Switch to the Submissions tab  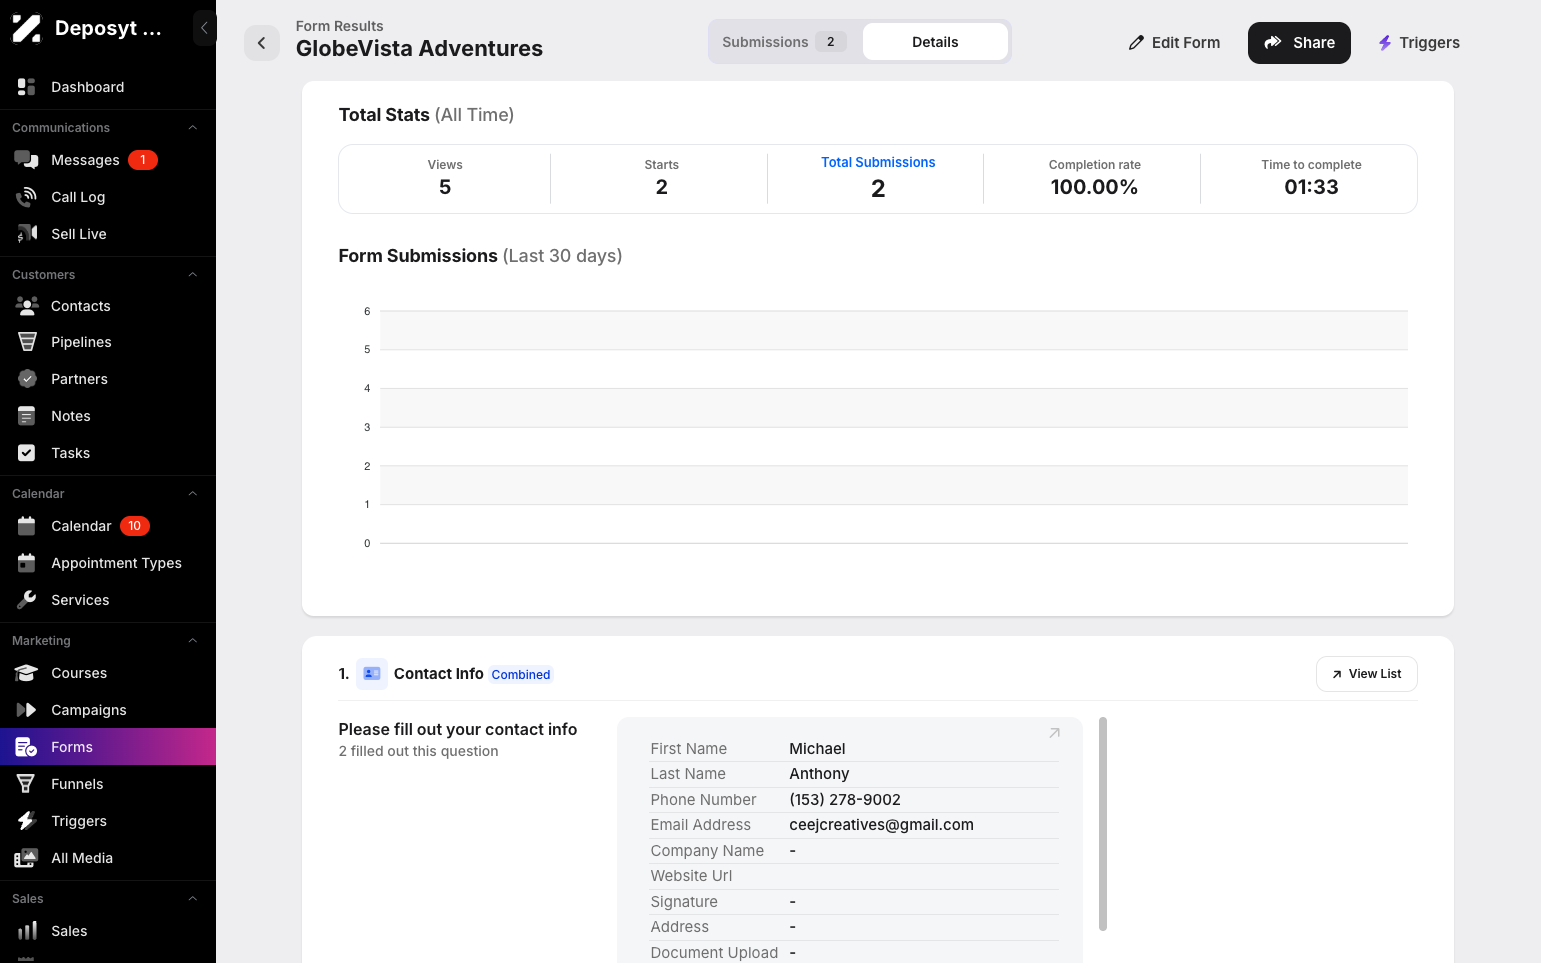click(x=785, y=42)
